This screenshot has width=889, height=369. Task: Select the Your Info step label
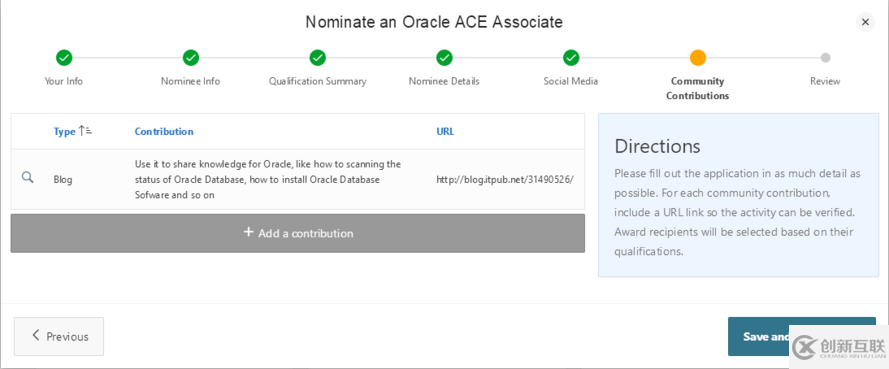(x=64, y=81)
